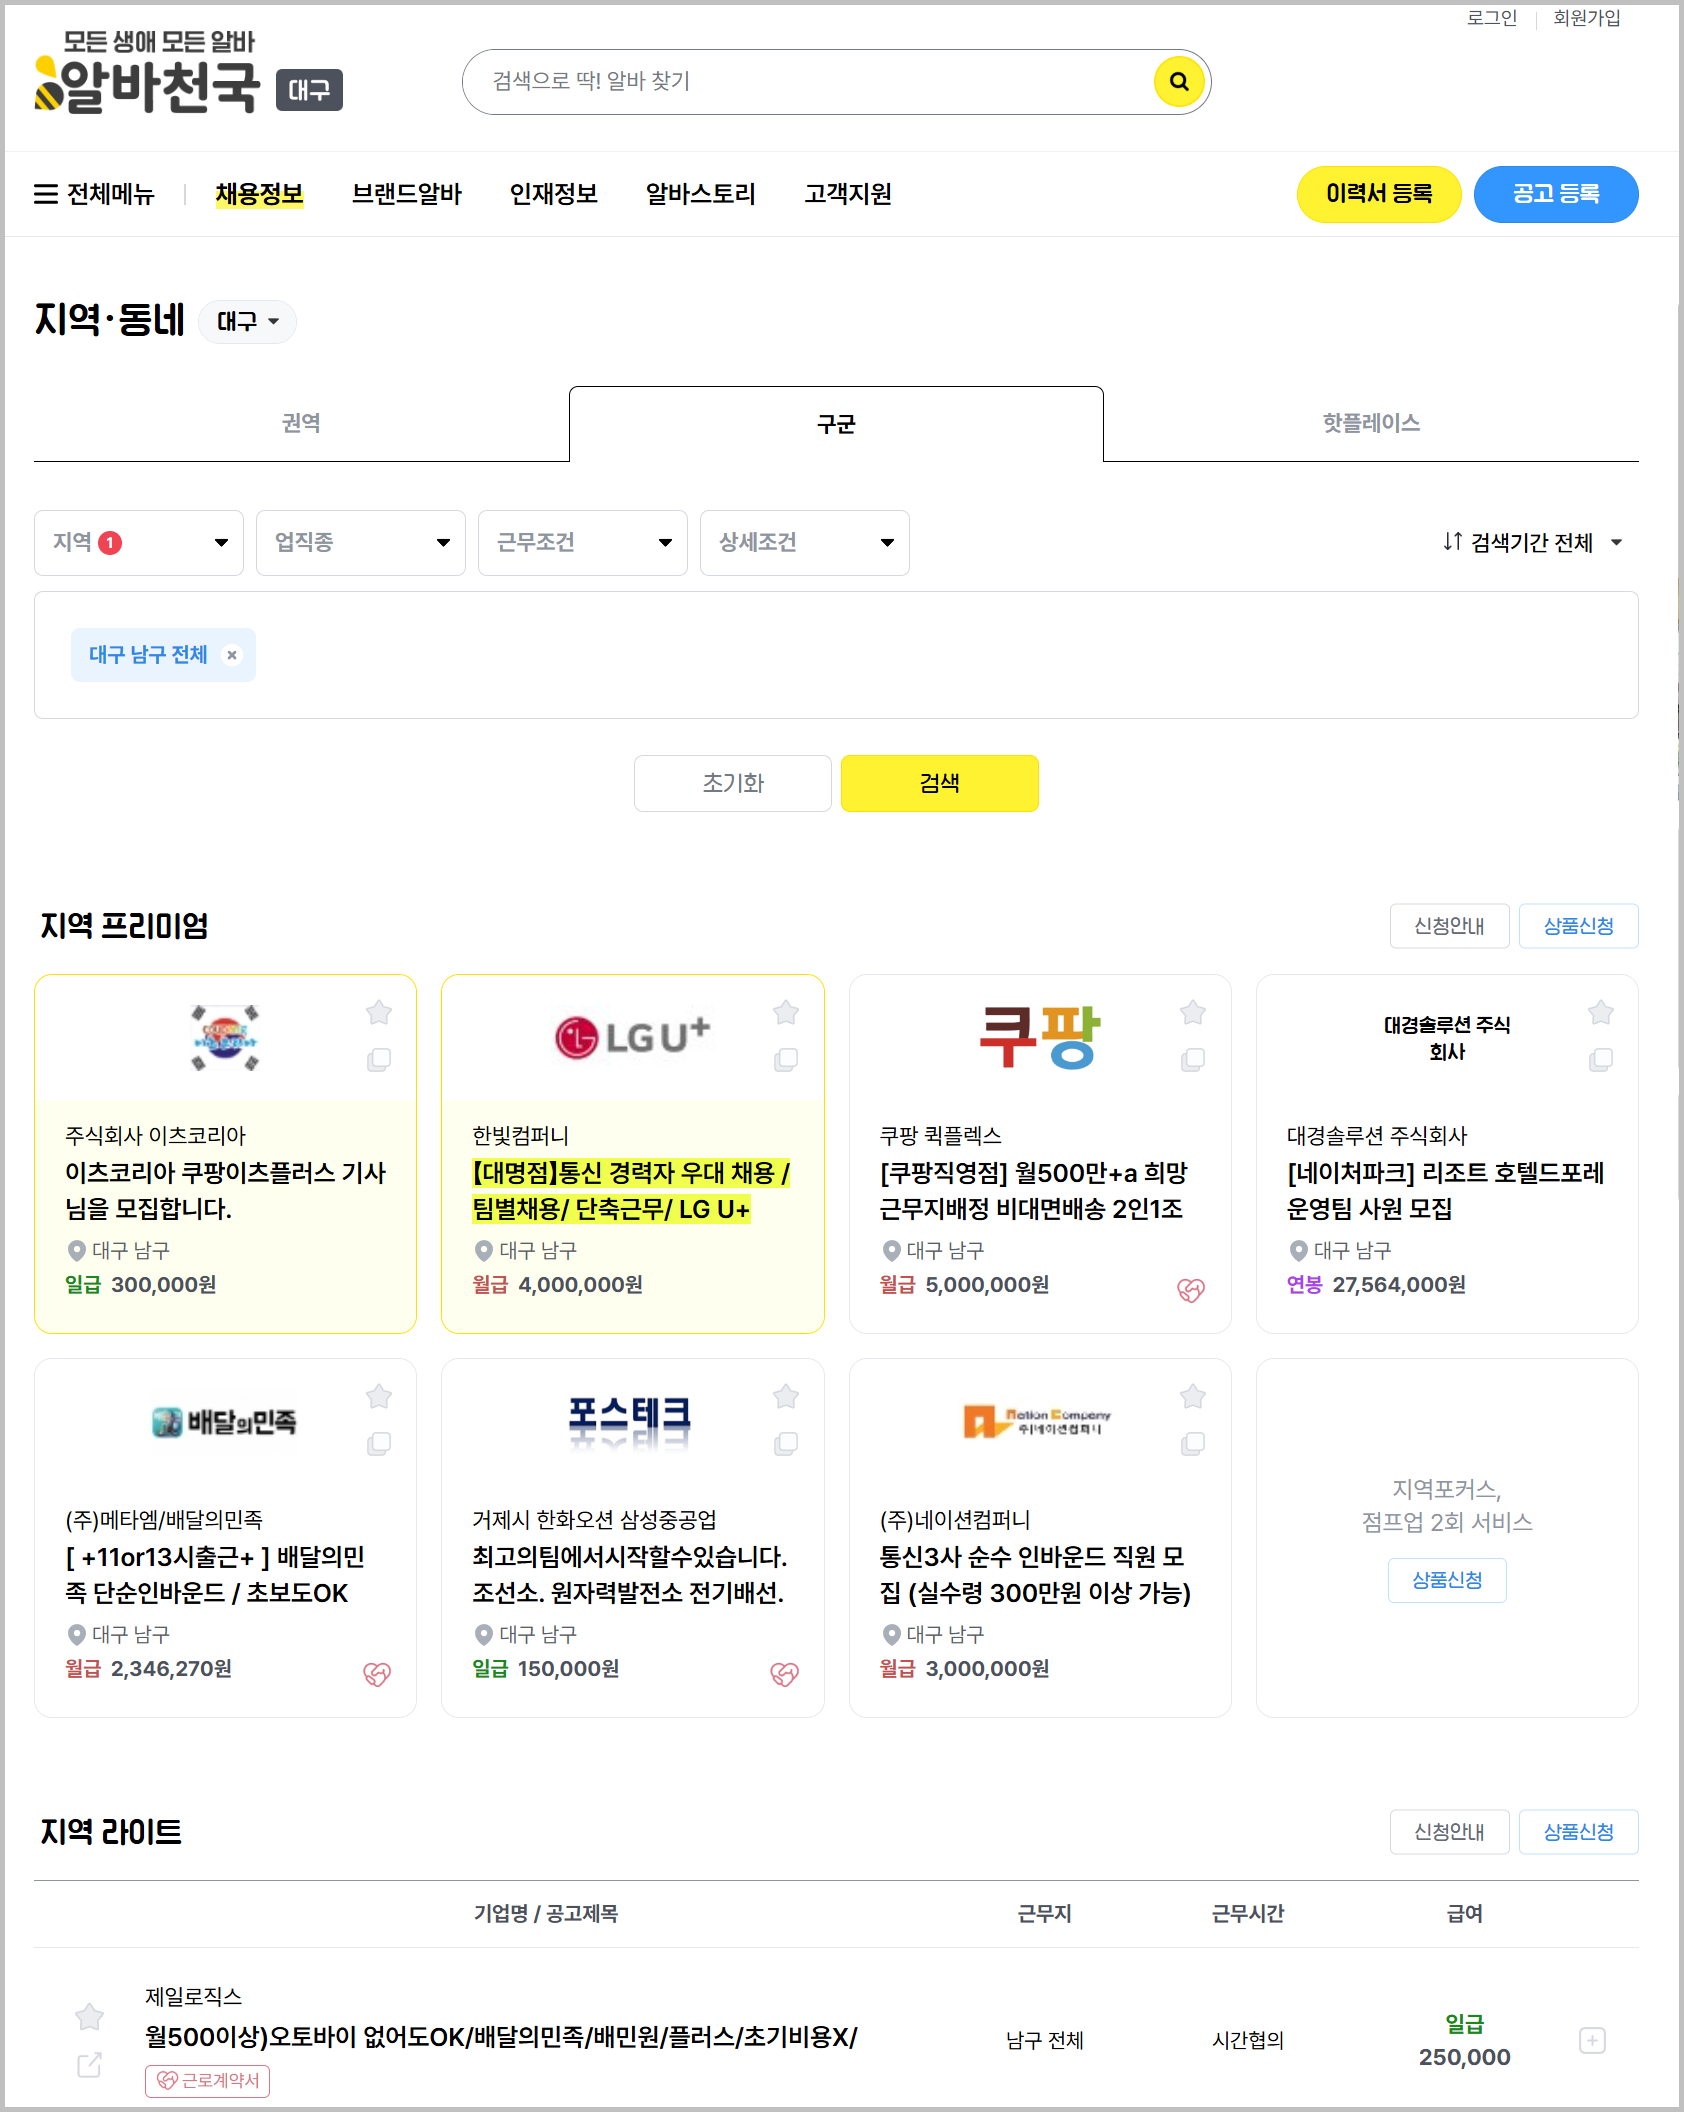
Task: Switch to the 핫플레이스 tab
Action: pyautogui.click(x=1371, y=423)
